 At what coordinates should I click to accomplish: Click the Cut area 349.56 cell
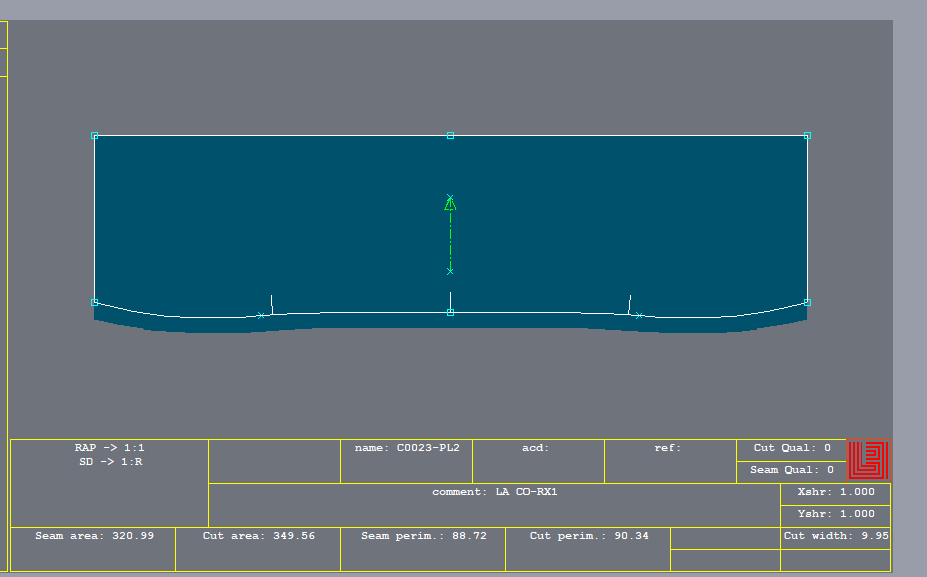tap(258, 549)
